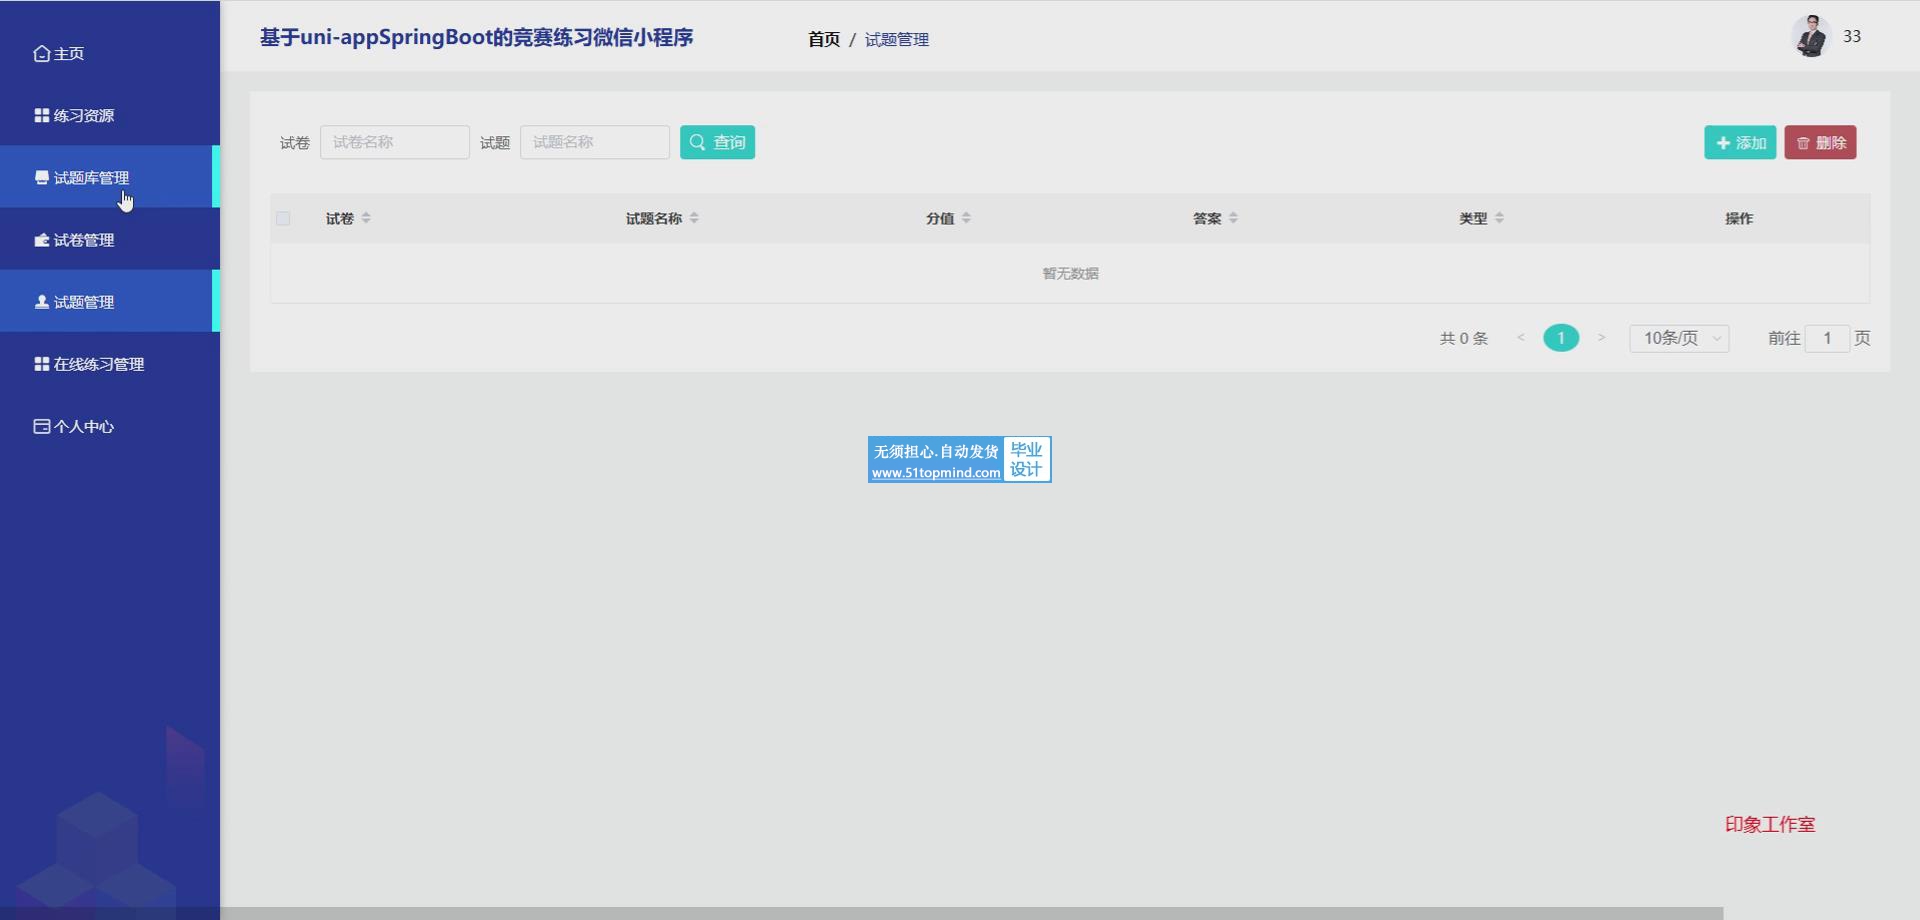Click the icon beside 试题库管理
The height and width of the screenshot is (920, 1920).
(41, 178)
